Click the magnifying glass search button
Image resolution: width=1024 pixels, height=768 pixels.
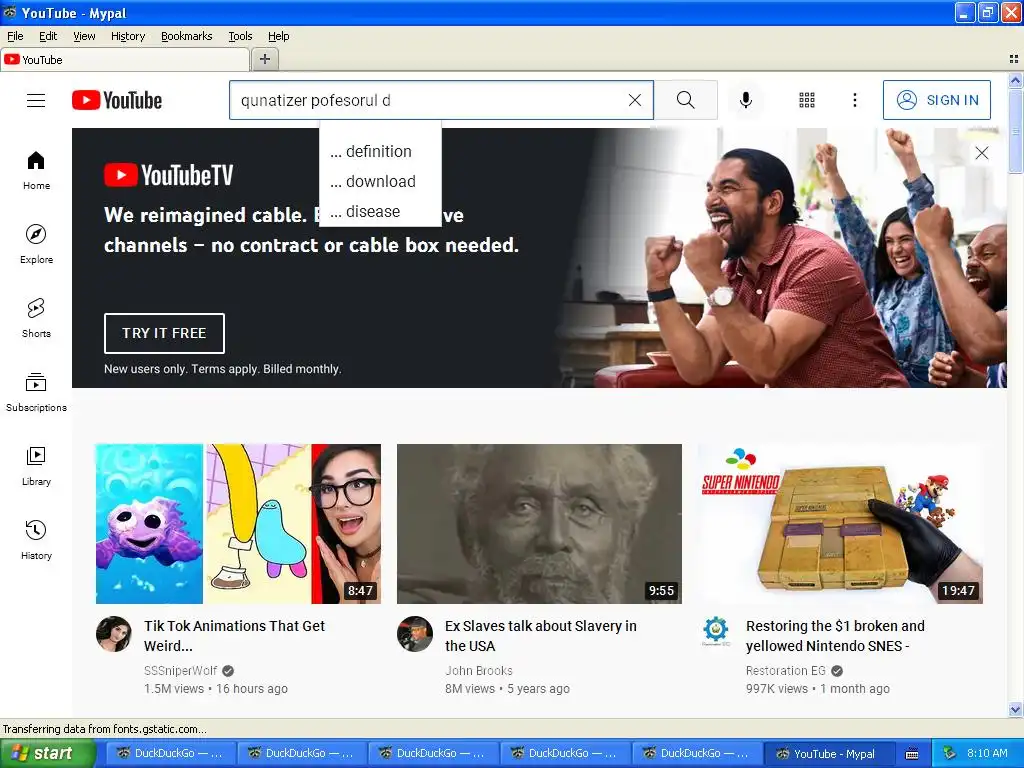(686, 100)
